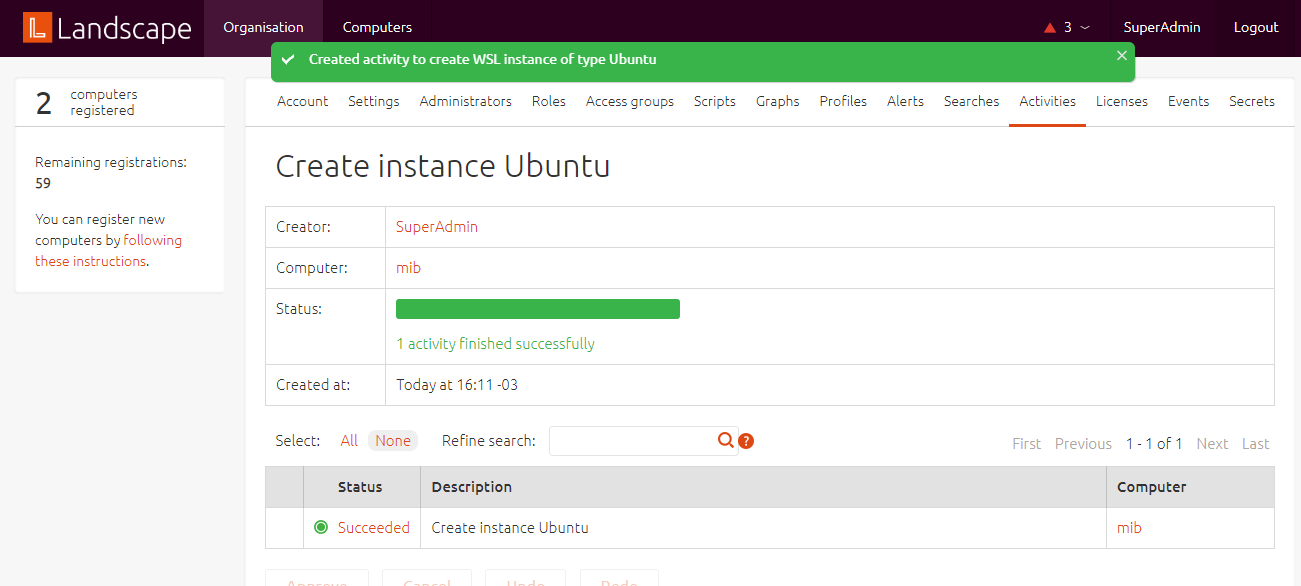Click Logout
The image size is (1301, 586).
1256,28
